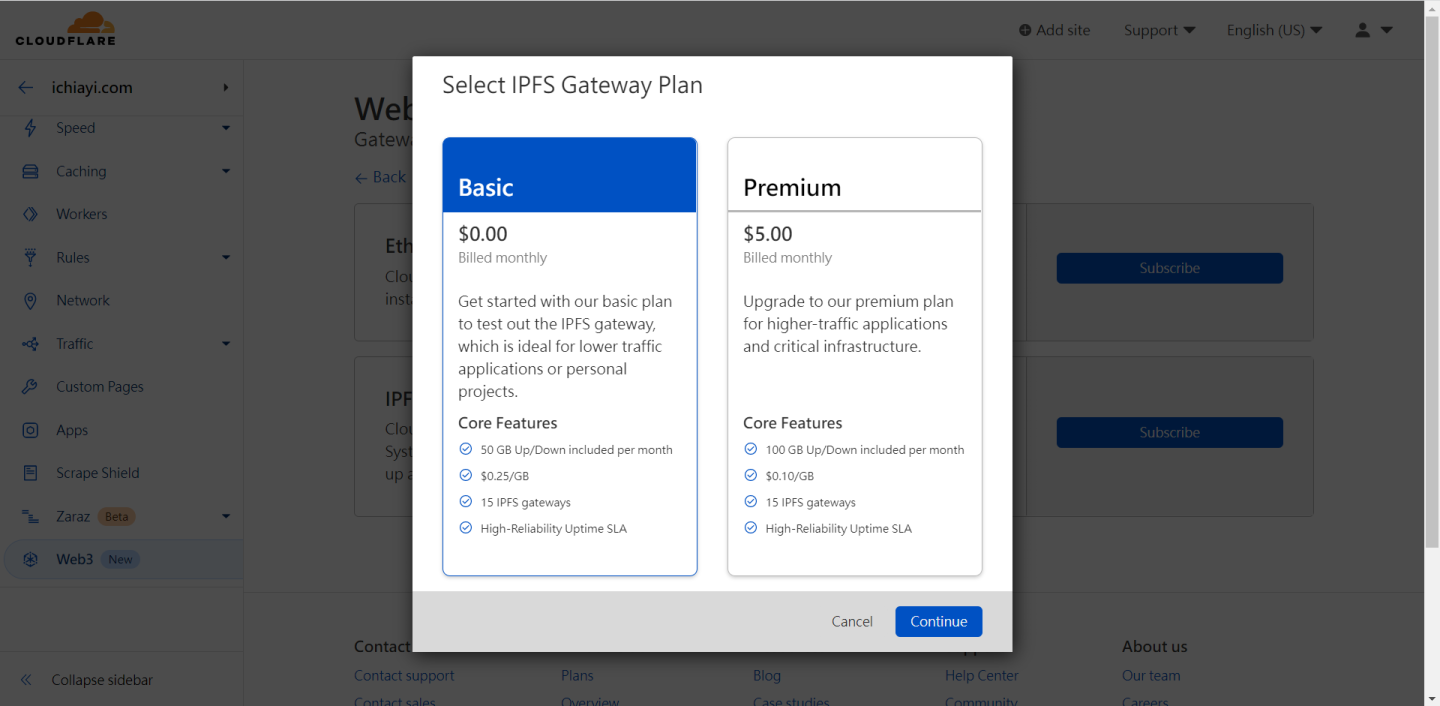Cancel the plan selection dialog
This screenshot has height=706, width=1440.
[x=852, y=621]
